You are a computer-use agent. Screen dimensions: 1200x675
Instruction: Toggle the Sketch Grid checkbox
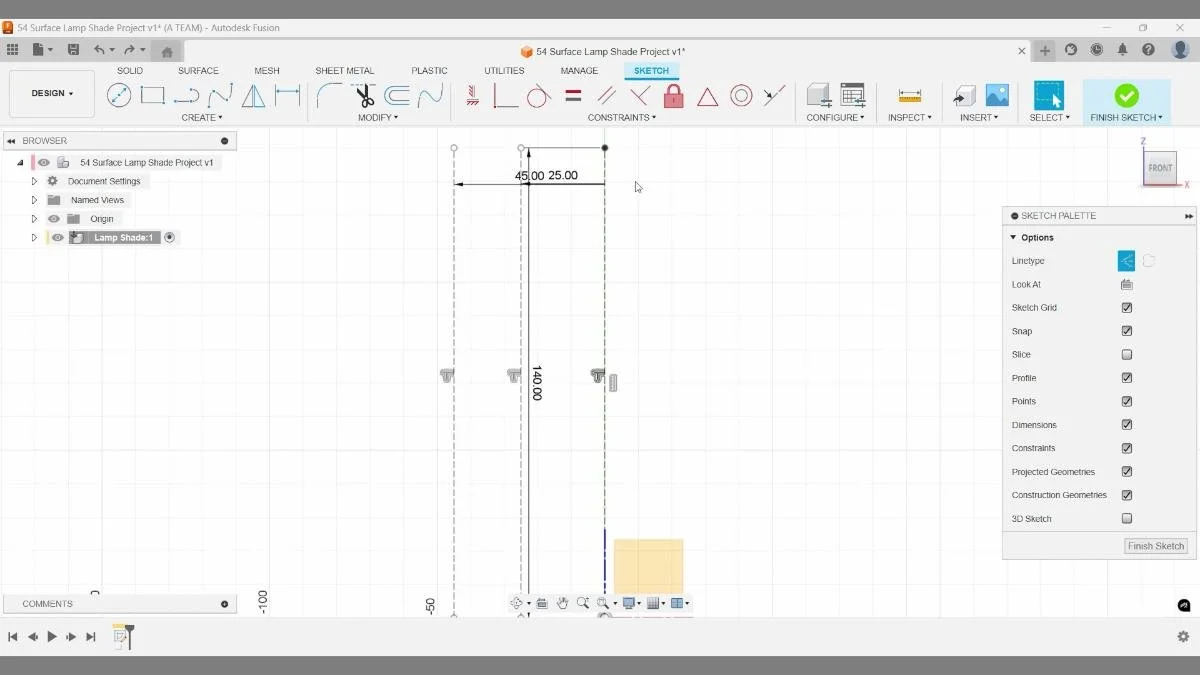[x=1127, y=307]
